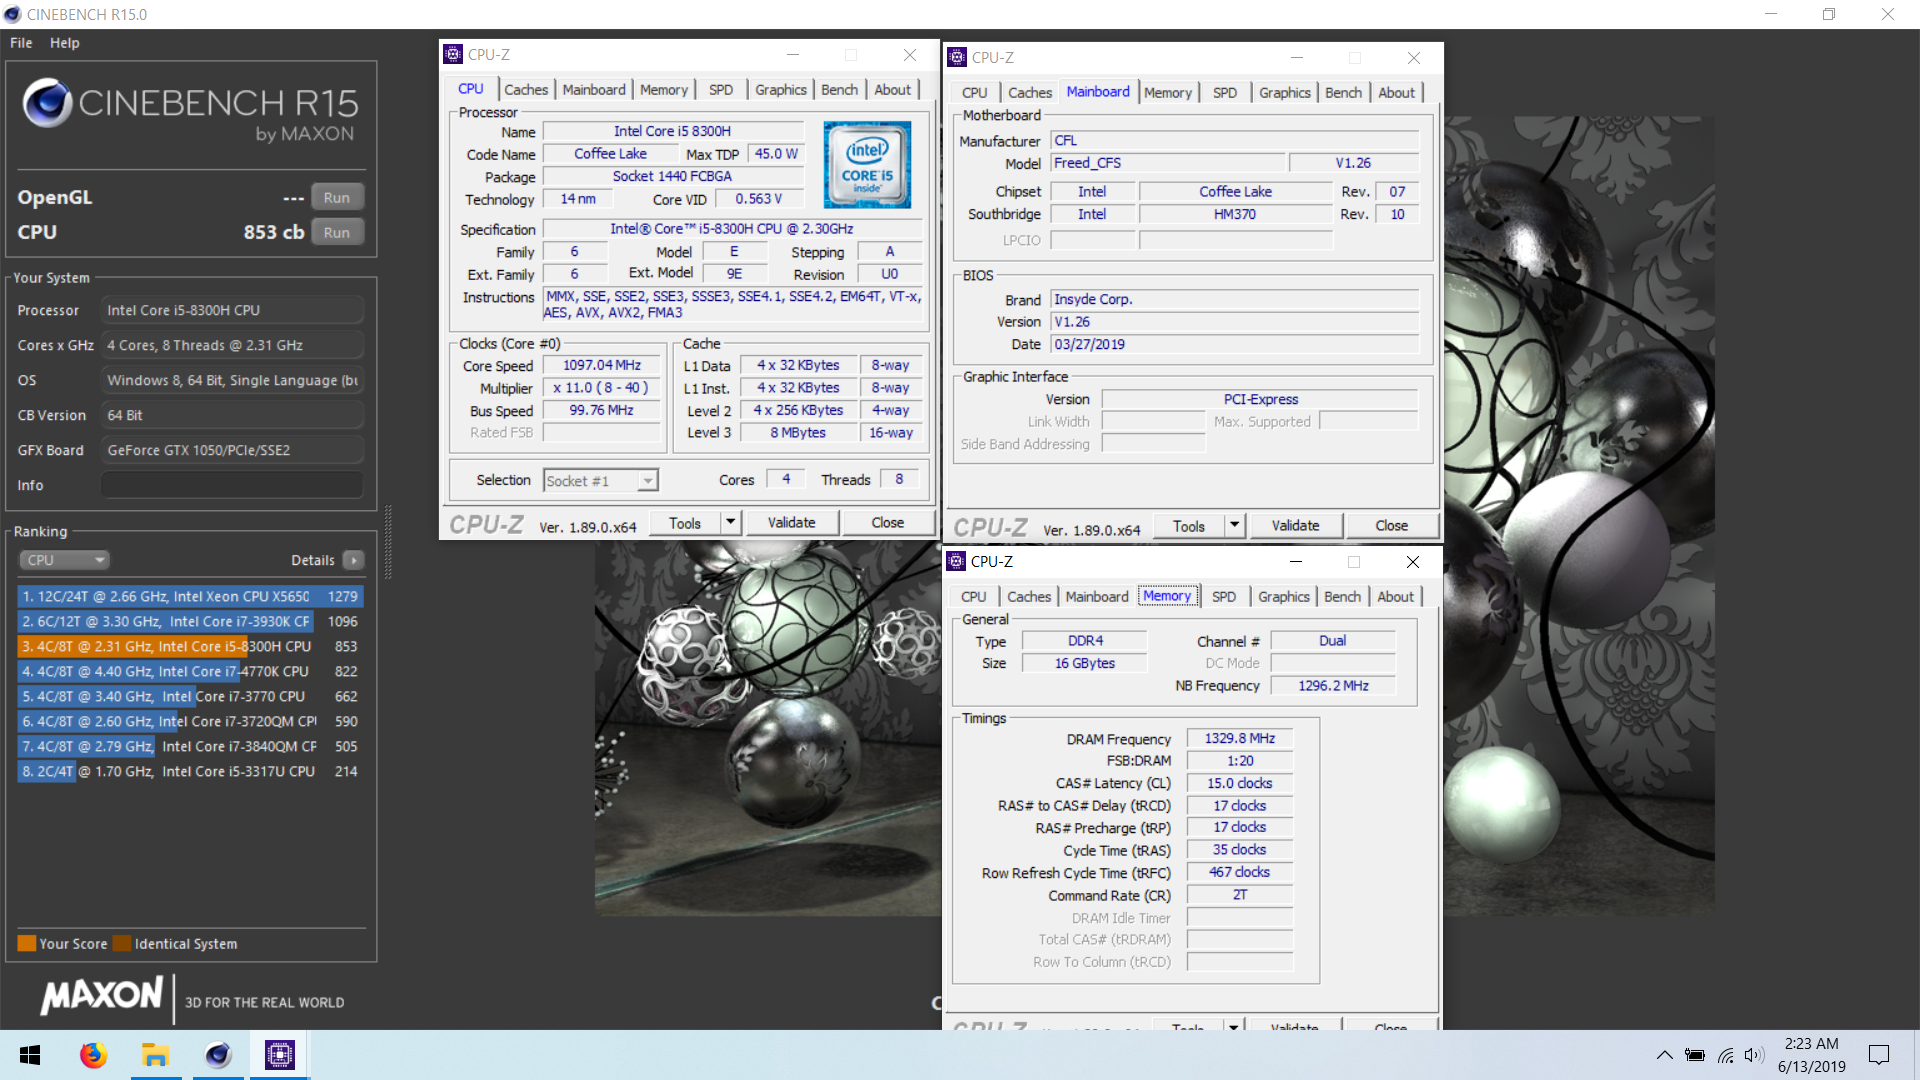Click the battery status tray icon
This screenshot has width=1920, height=1080.
(1695, 1055)
